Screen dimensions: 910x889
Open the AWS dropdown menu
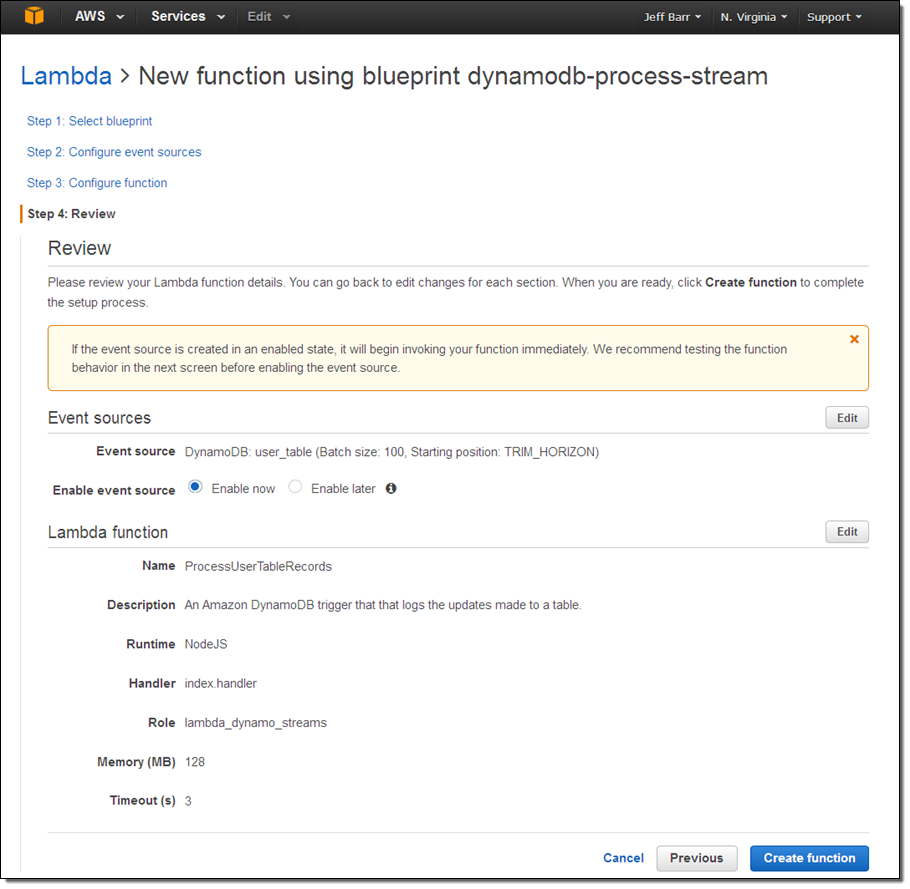click(x=100, y=17)
